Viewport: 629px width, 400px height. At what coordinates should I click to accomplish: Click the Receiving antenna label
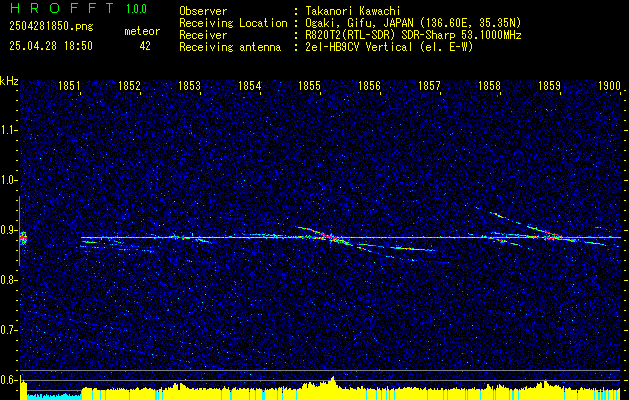point(230,47)
